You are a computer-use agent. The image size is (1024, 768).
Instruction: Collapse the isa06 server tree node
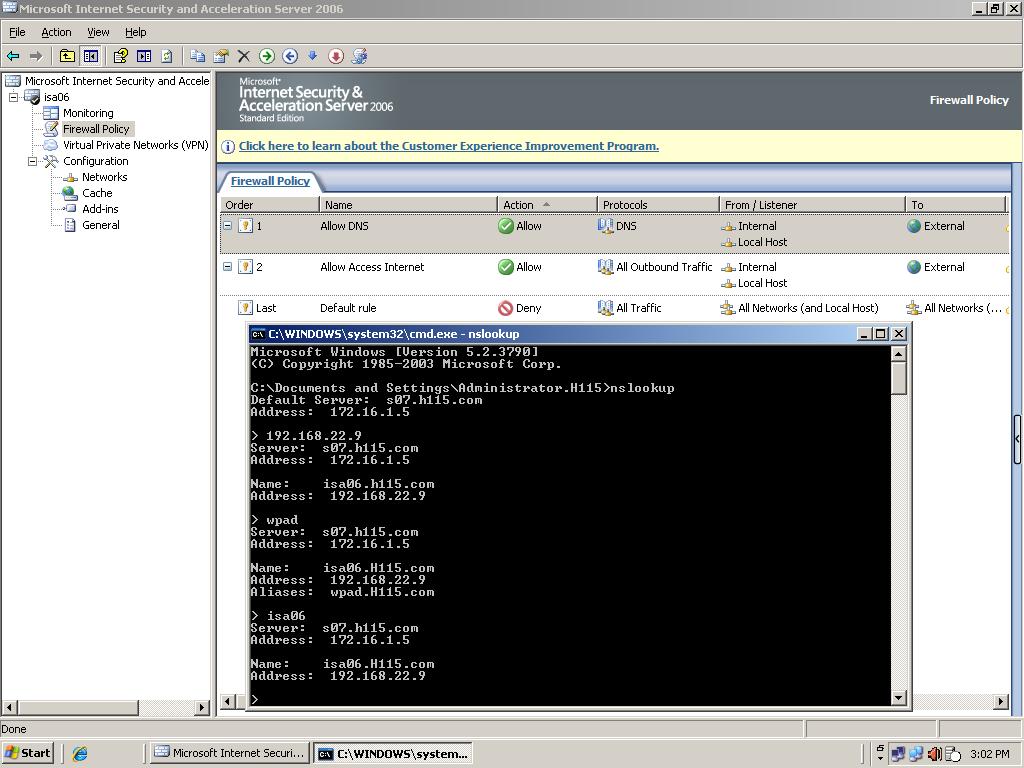pos(14,97)
